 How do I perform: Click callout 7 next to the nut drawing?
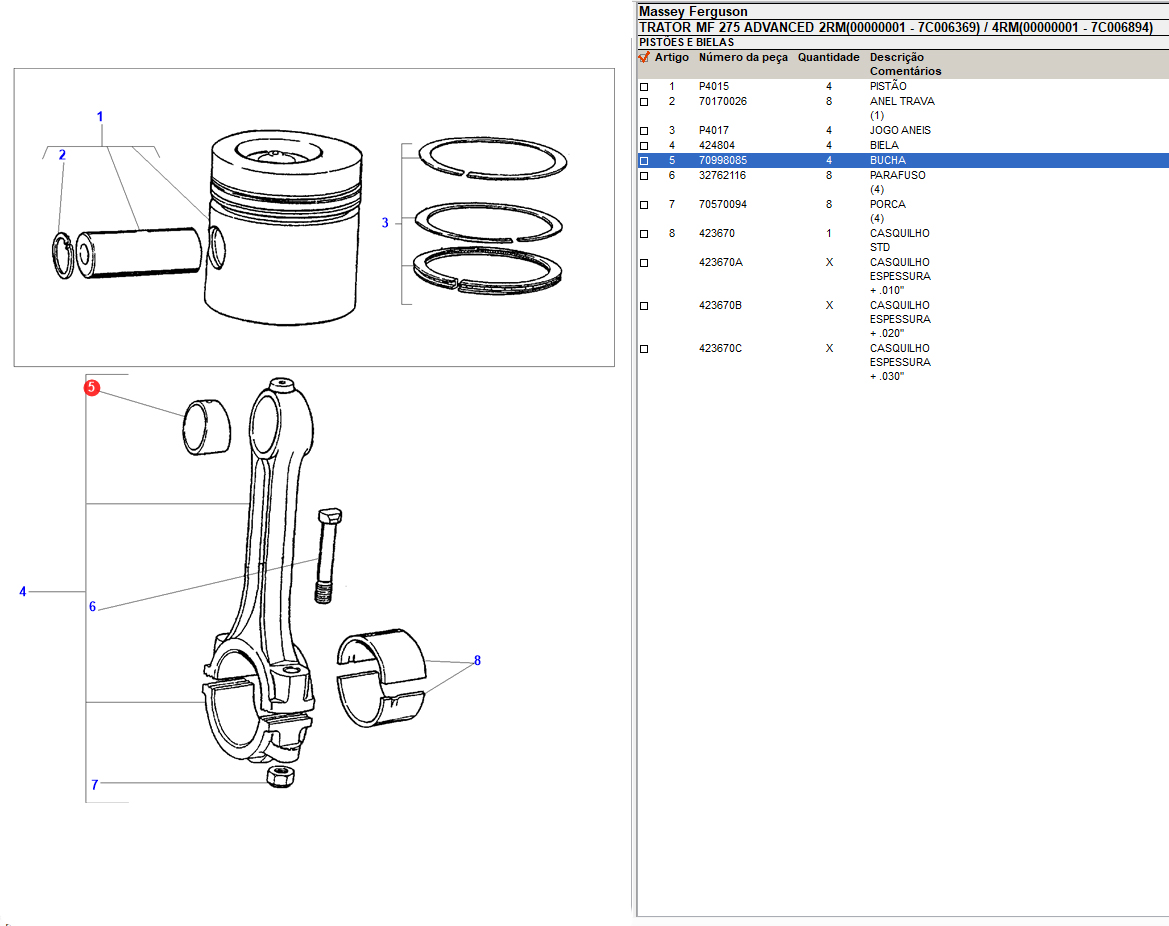[95, 784]
